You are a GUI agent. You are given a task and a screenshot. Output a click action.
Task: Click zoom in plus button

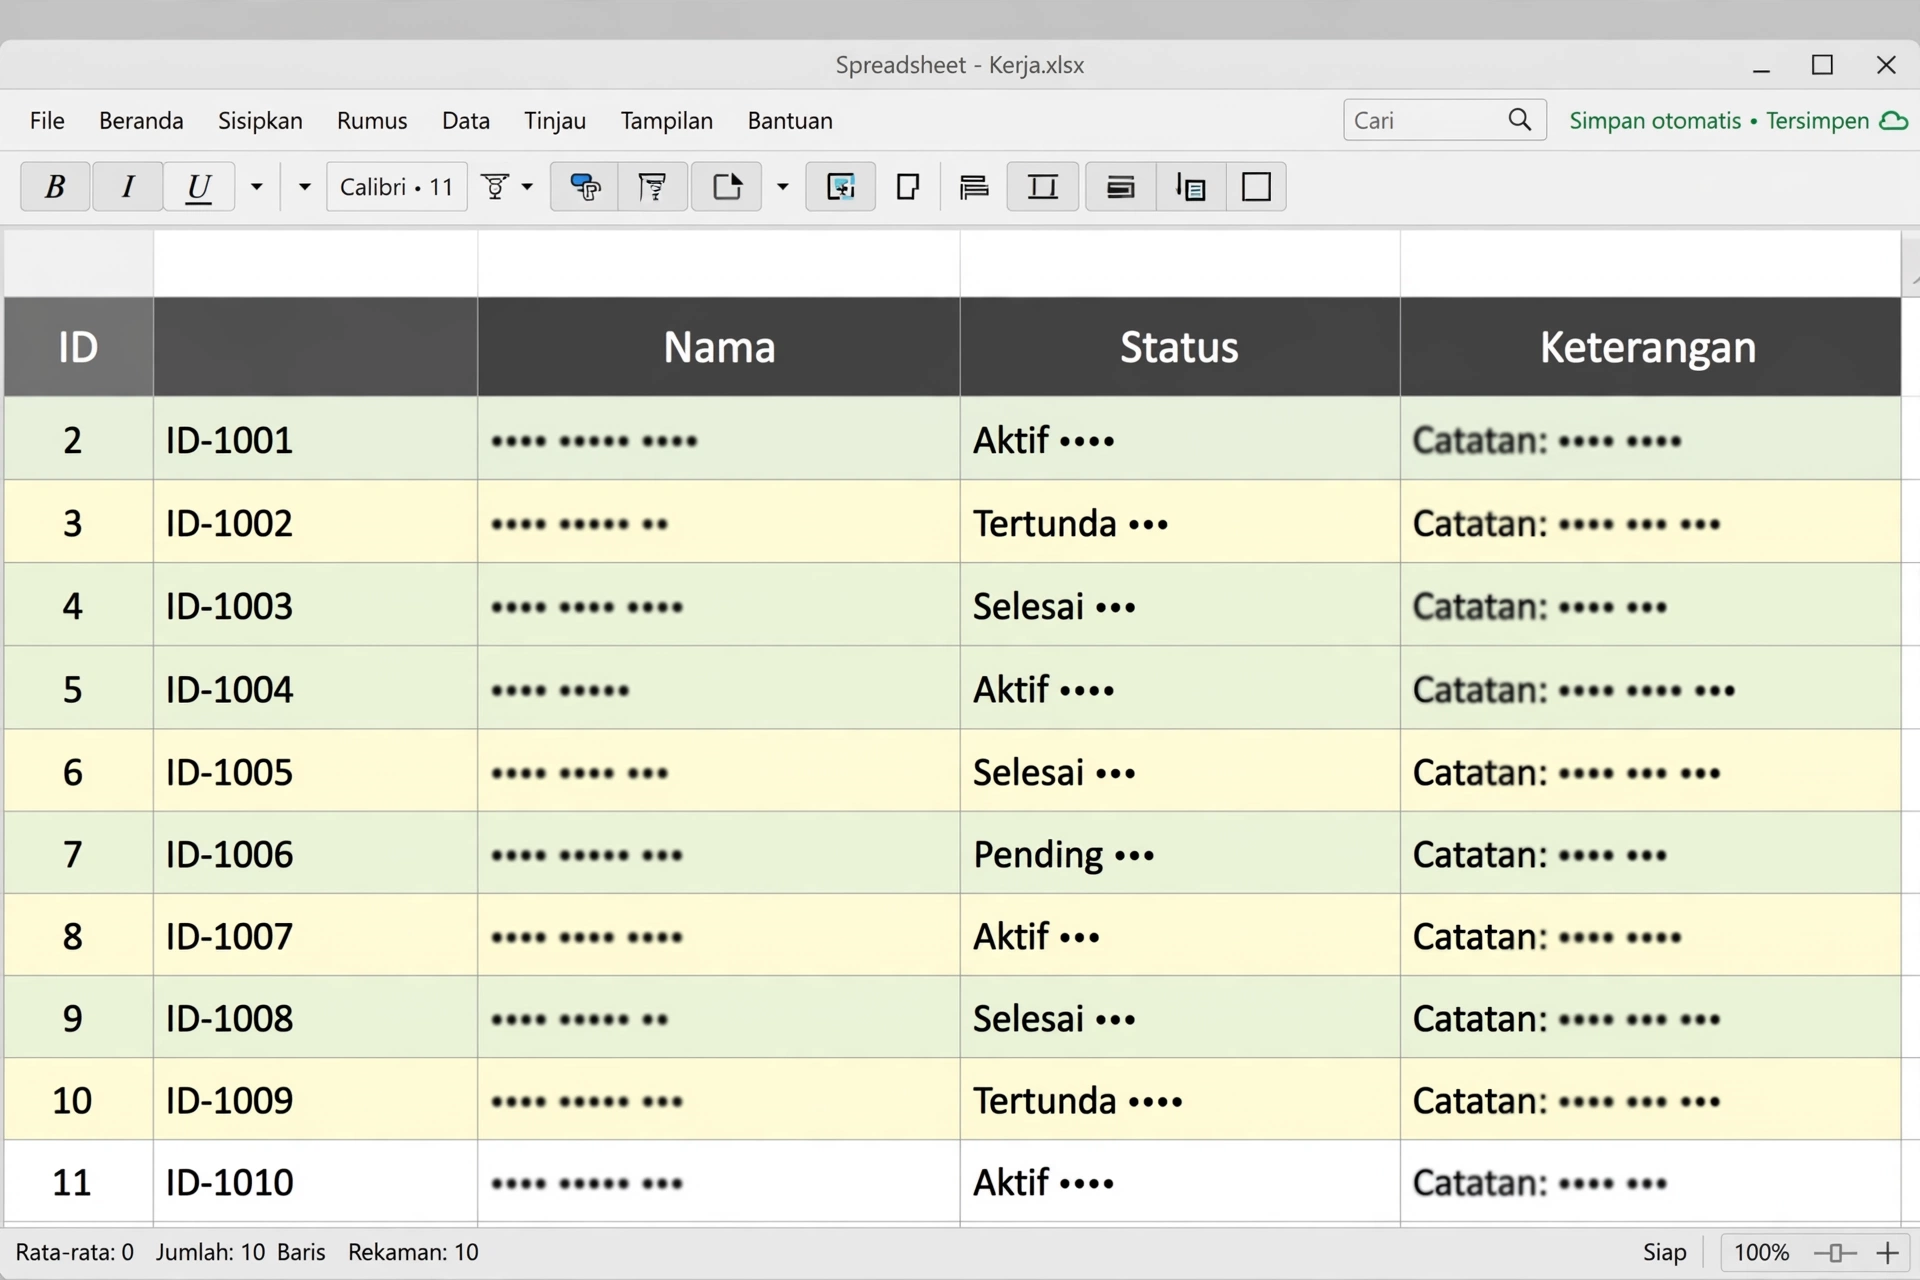coord(1888,1253)
